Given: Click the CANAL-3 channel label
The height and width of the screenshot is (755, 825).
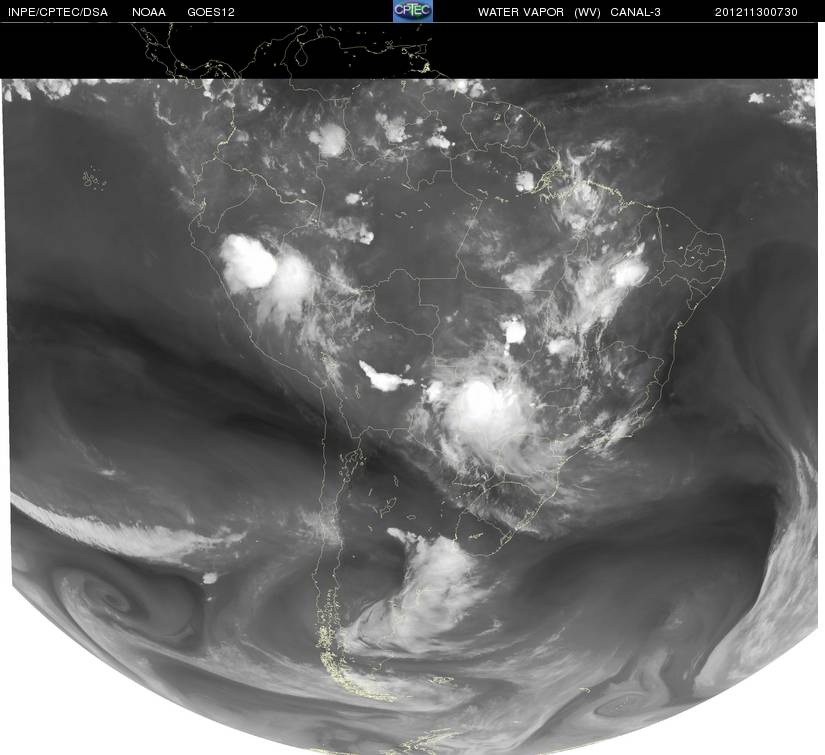Looking at the screenshot, I should click(x=636, y=12).
